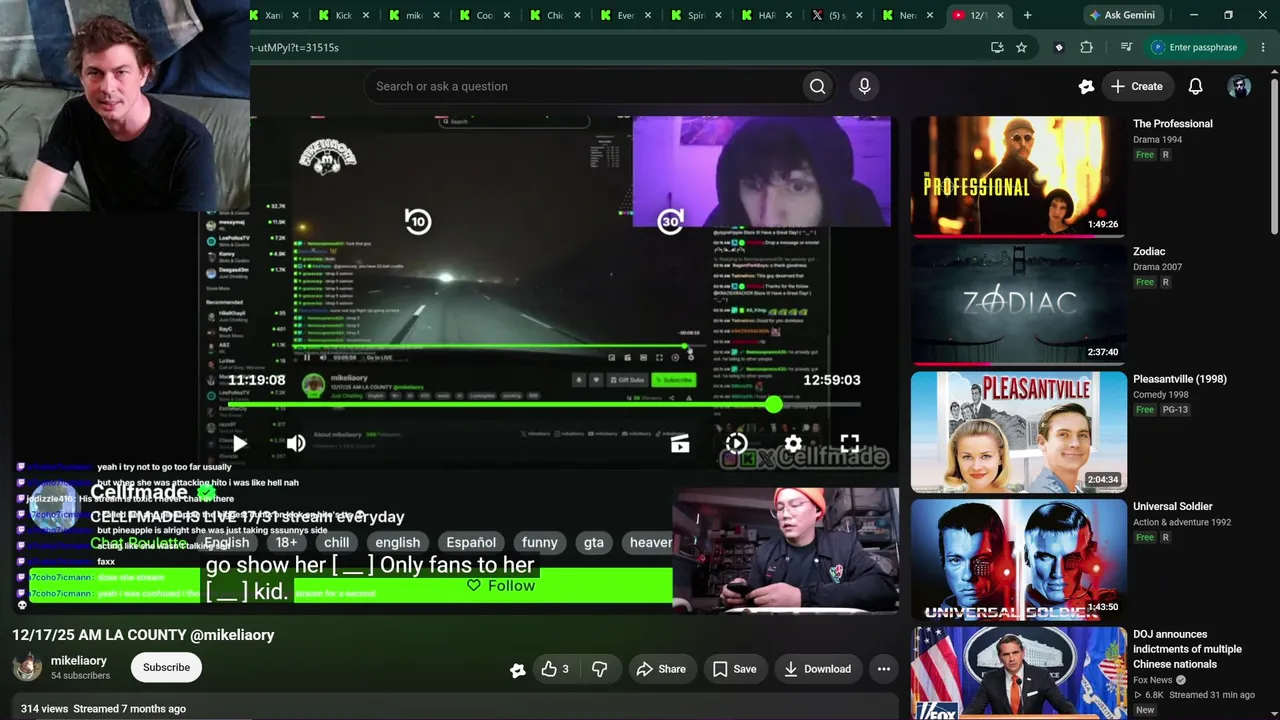Download the video
Image resolution: width=1280 pixels, height=720 pixels.
(x=817, y=669)
